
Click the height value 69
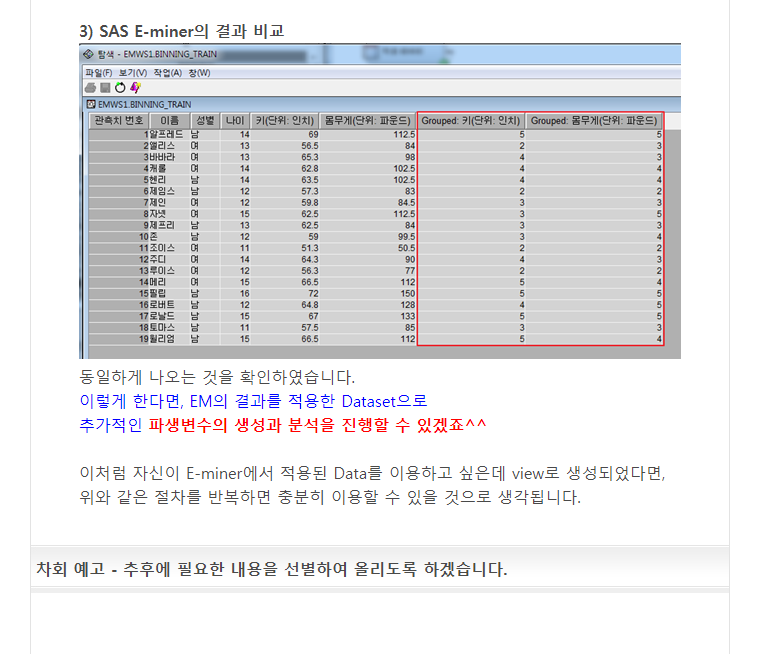click(x=313, y=134)
